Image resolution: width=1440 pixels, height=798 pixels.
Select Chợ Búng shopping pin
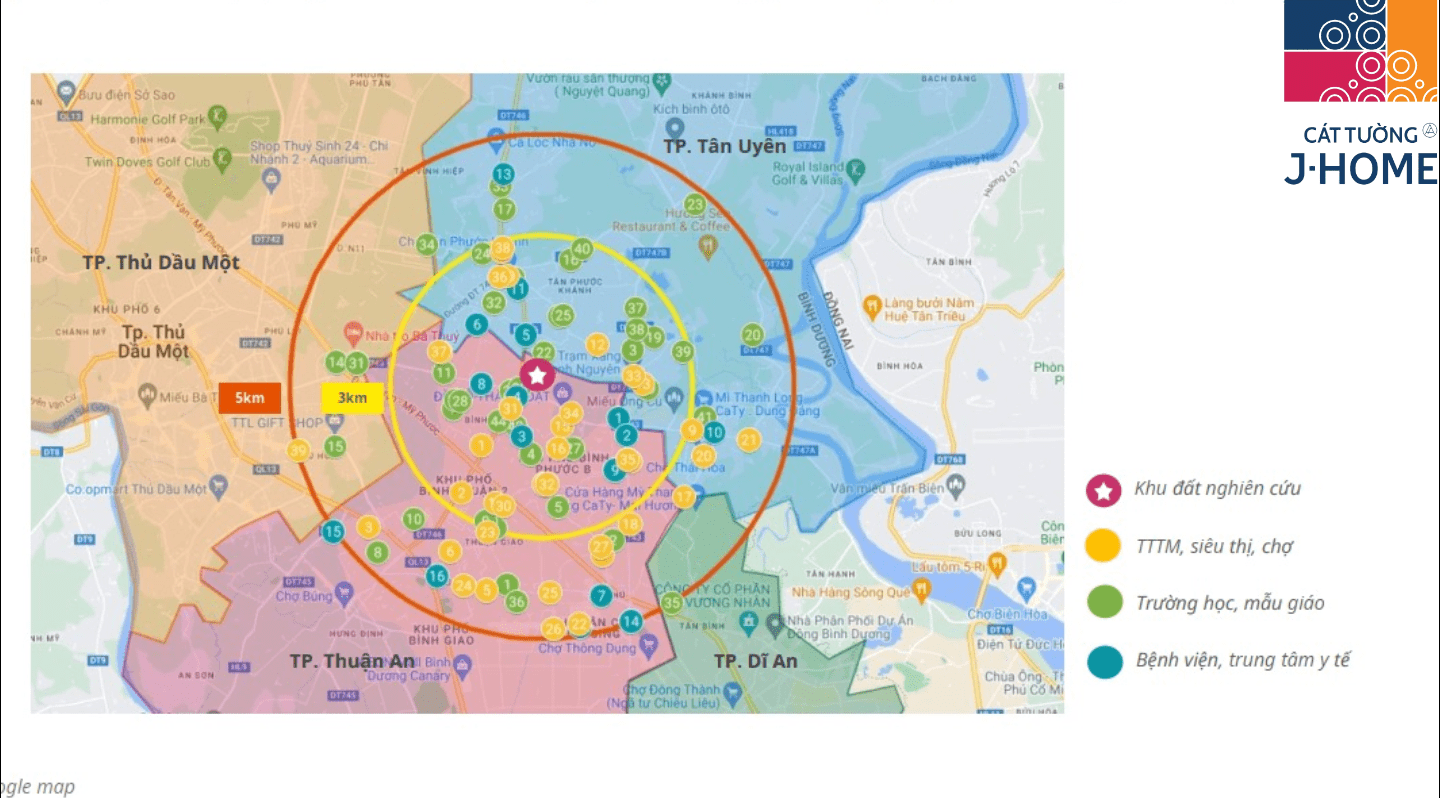pyautogui.click(x=345, y=594)
